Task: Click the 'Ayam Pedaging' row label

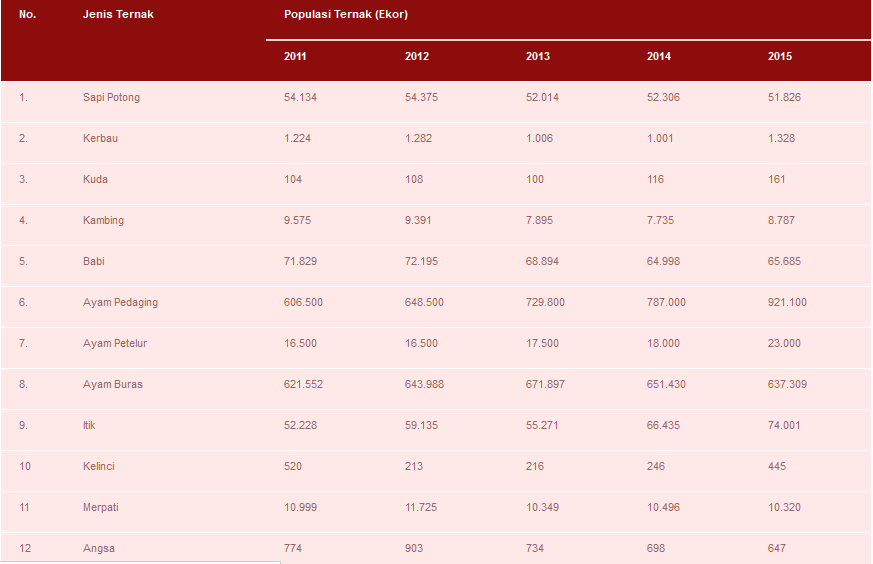Action: click(x=120, y=302)
